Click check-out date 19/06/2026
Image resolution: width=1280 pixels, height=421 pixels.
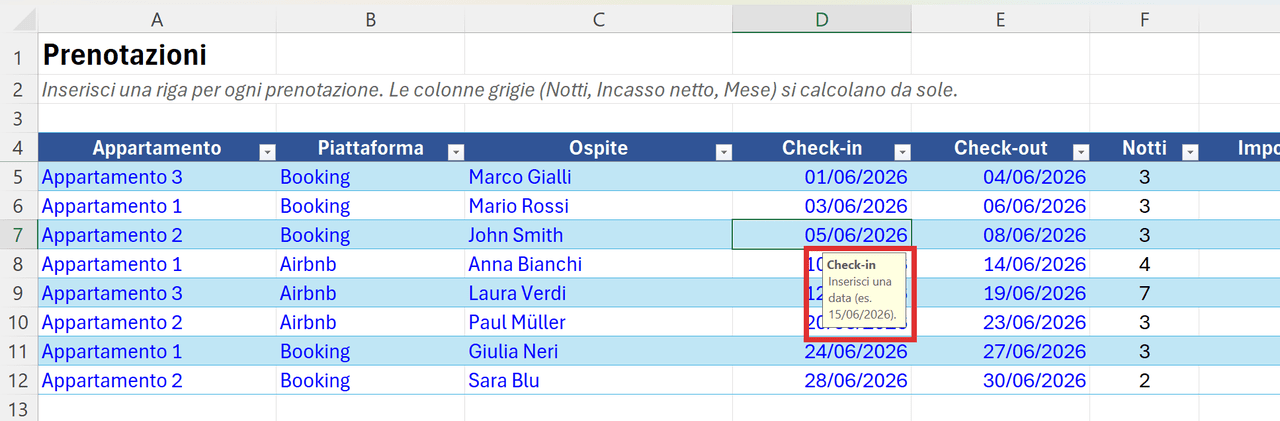[1000, 293]
